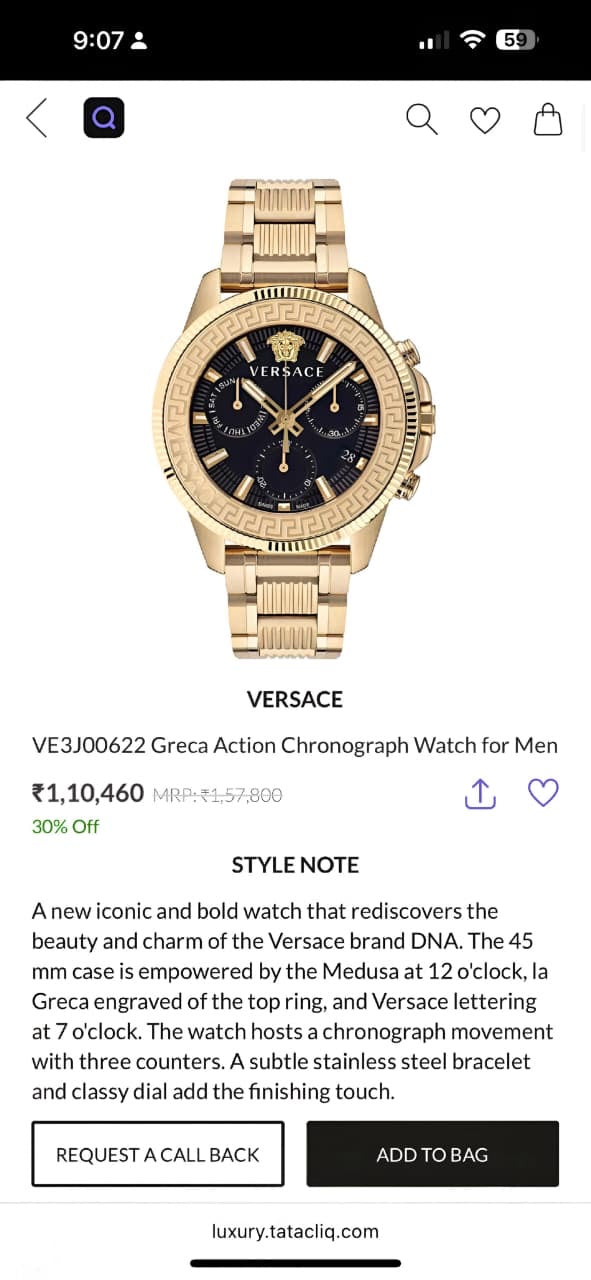Tap the VERSACE brand name
This screenshot has width=591, height=1280.
pyautogui.click(x=294, y=699)
